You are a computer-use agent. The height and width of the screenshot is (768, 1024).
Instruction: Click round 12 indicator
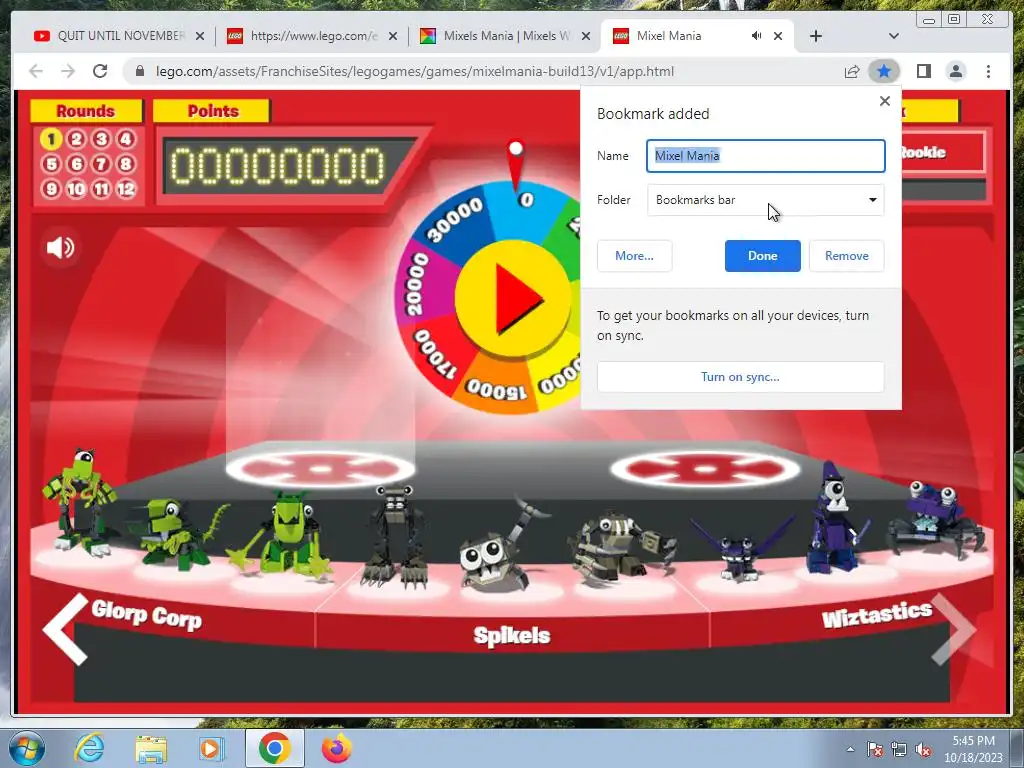tap(125, 189)
